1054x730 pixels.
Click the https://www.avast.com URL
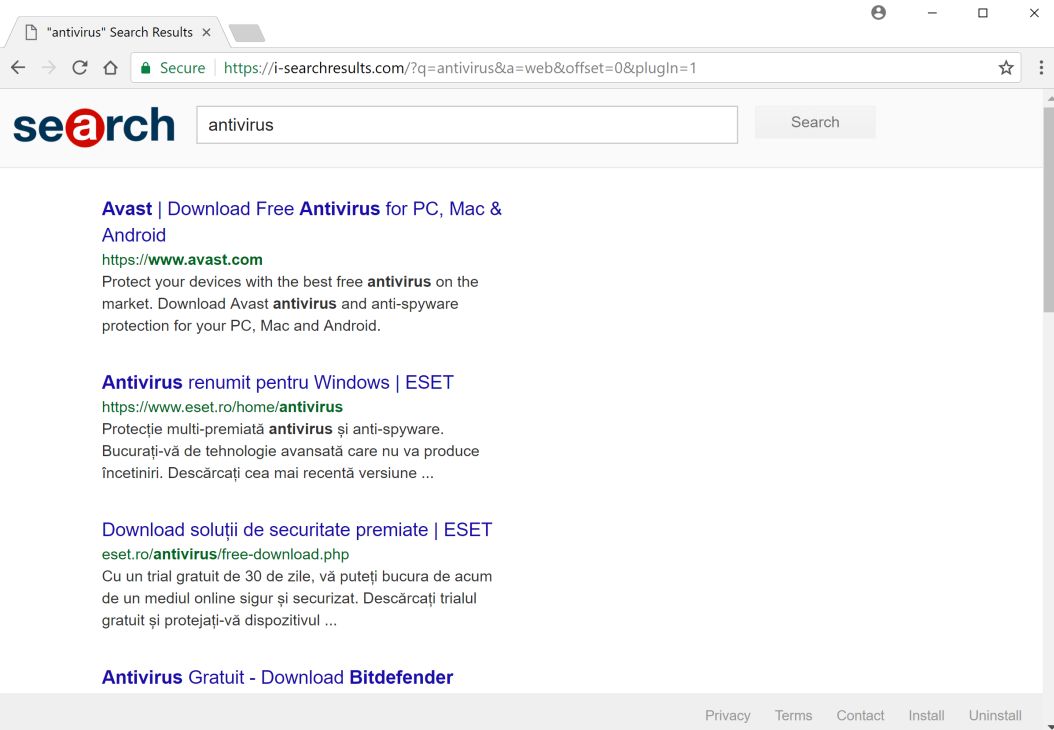(182, 259)
